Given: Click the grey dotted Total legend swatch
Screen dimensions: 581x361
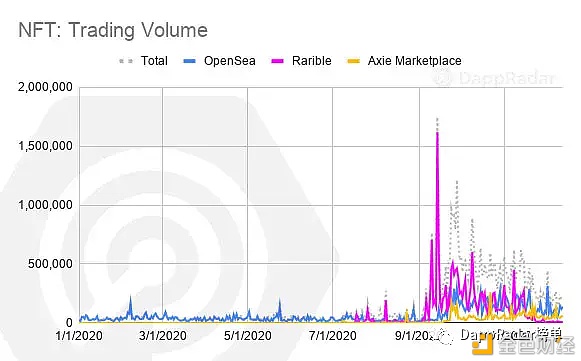Looking at the screenshot, I should pyautogui.click(x=126, y=61).
